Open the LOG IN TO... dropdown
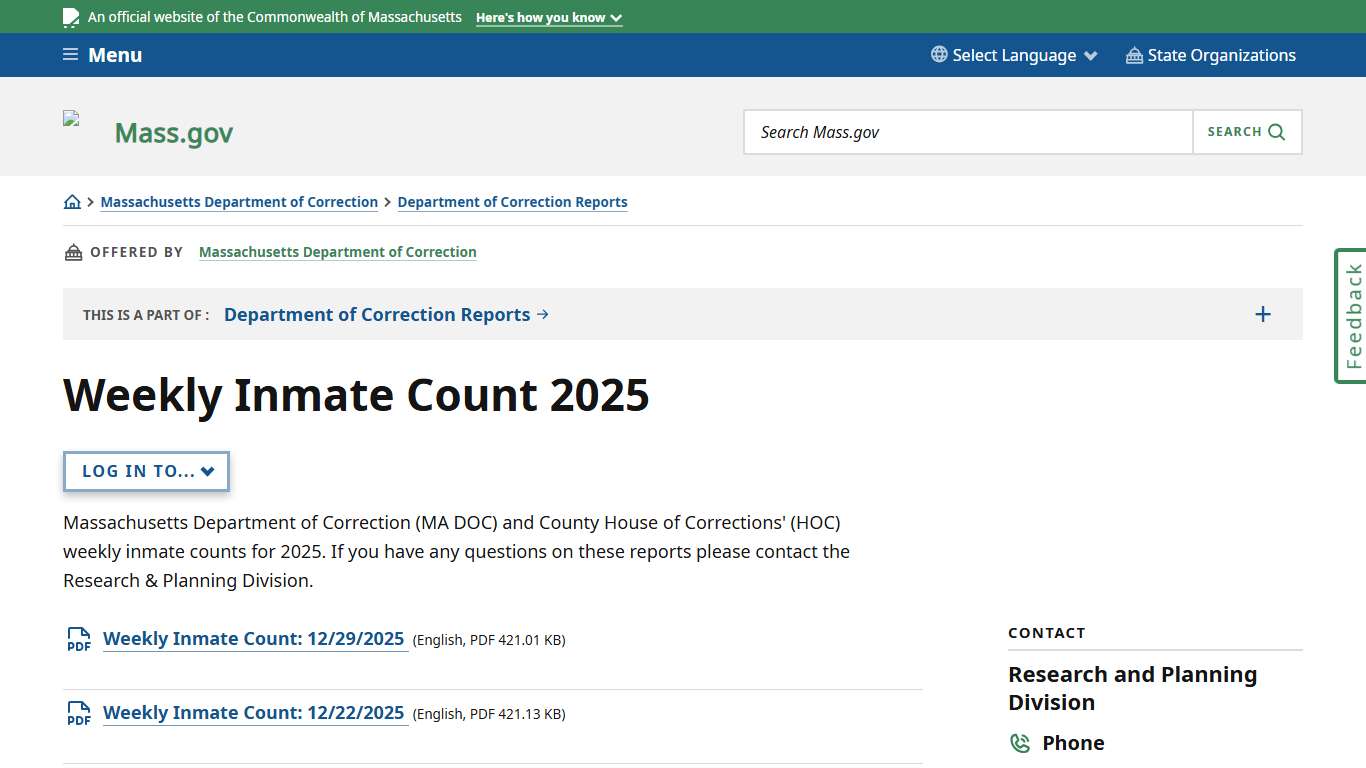The image size is (1366, 768). [x=146, y=471]
